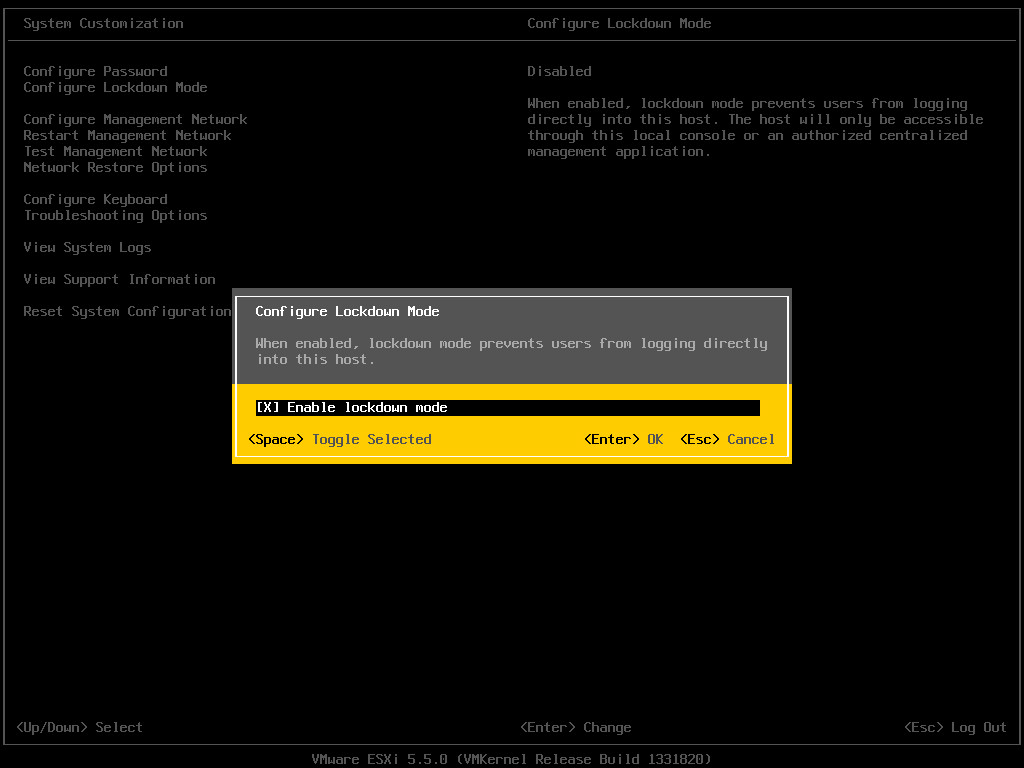
Task: Select Configure Password menu entry
Action: point(95,71)
